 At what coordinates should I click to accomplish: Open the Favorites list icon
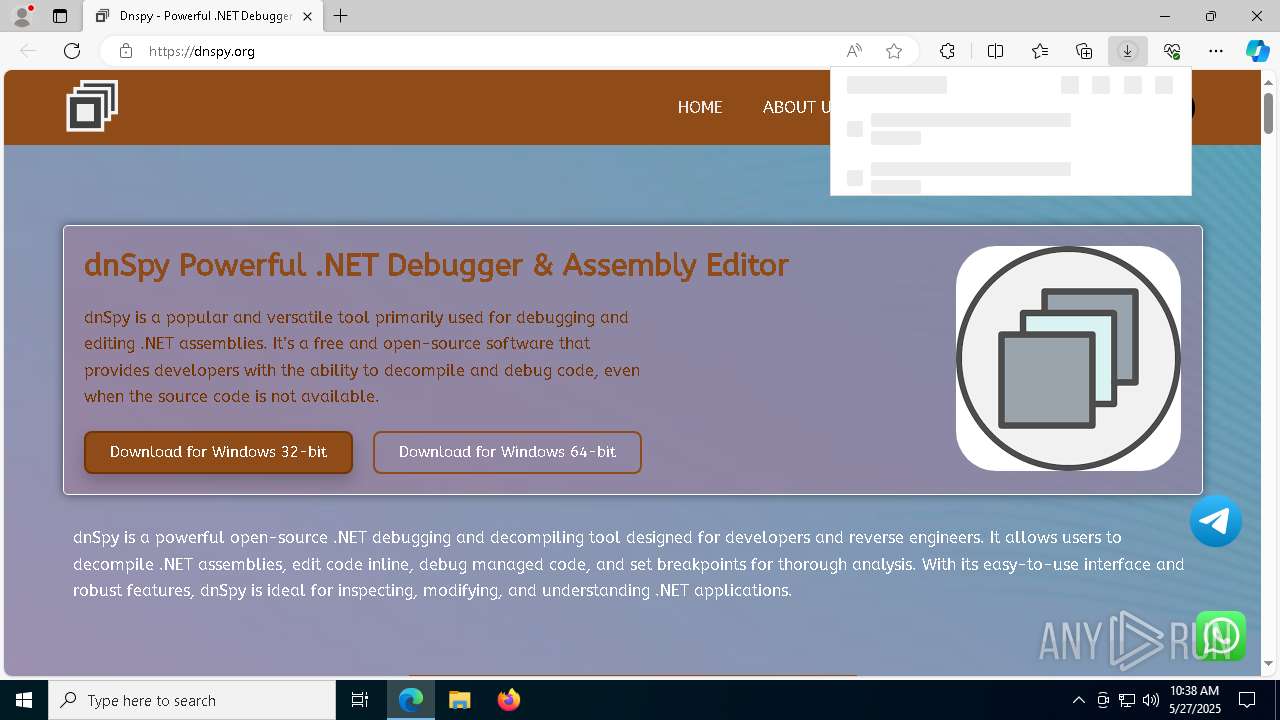tap(1040, 51)
